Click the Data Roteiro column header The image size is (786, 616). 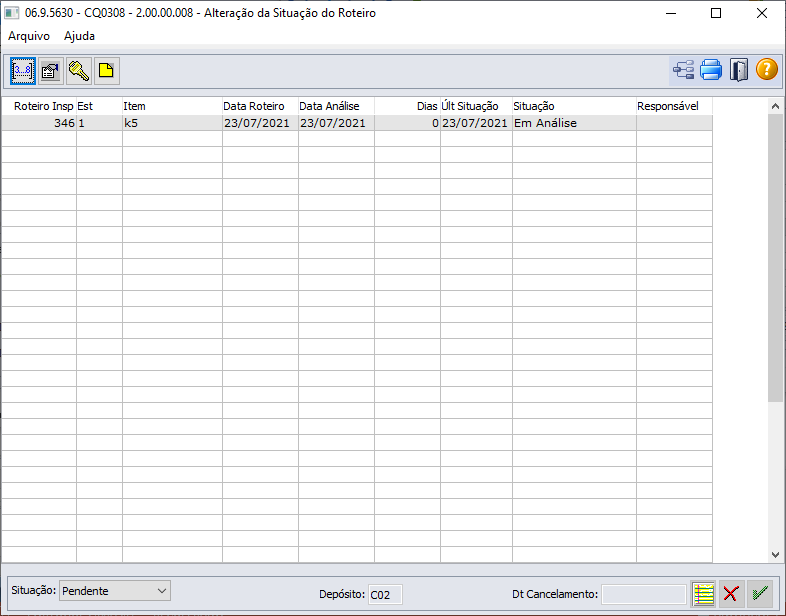coord(260,106)
